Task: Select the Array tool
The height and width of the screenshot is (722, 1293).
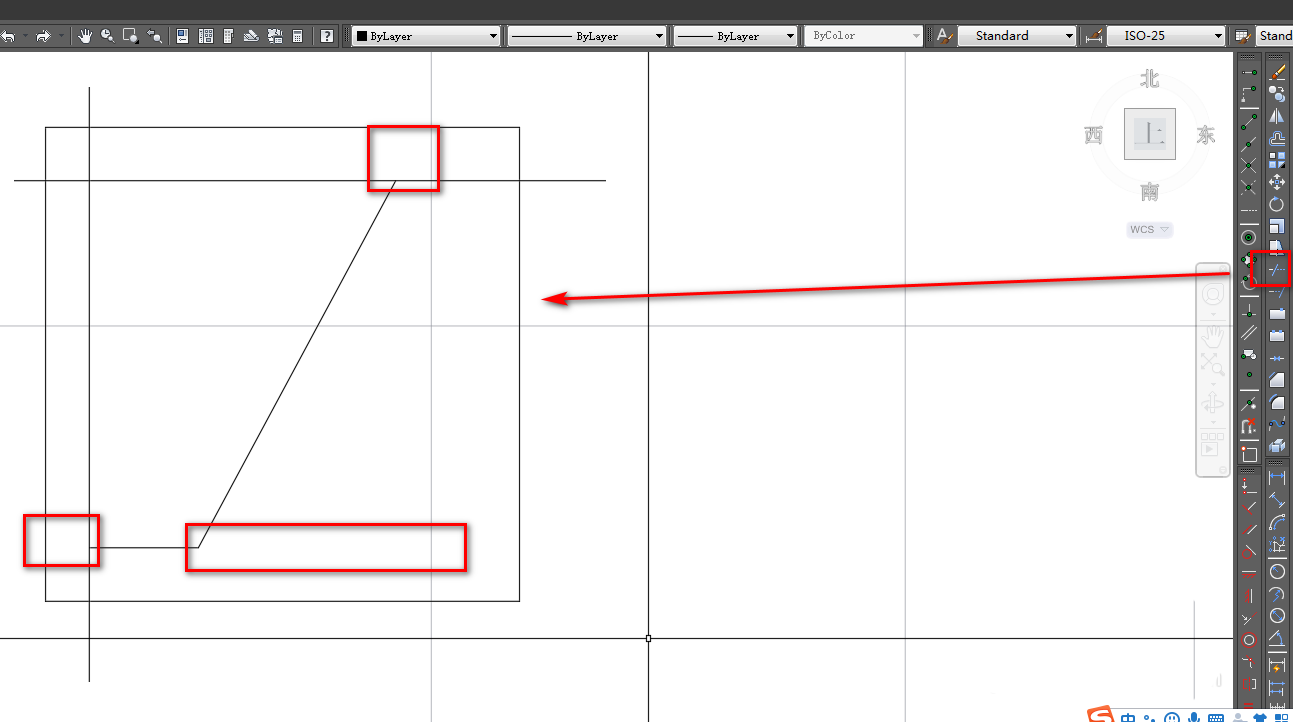Action: pos(1277,160)
